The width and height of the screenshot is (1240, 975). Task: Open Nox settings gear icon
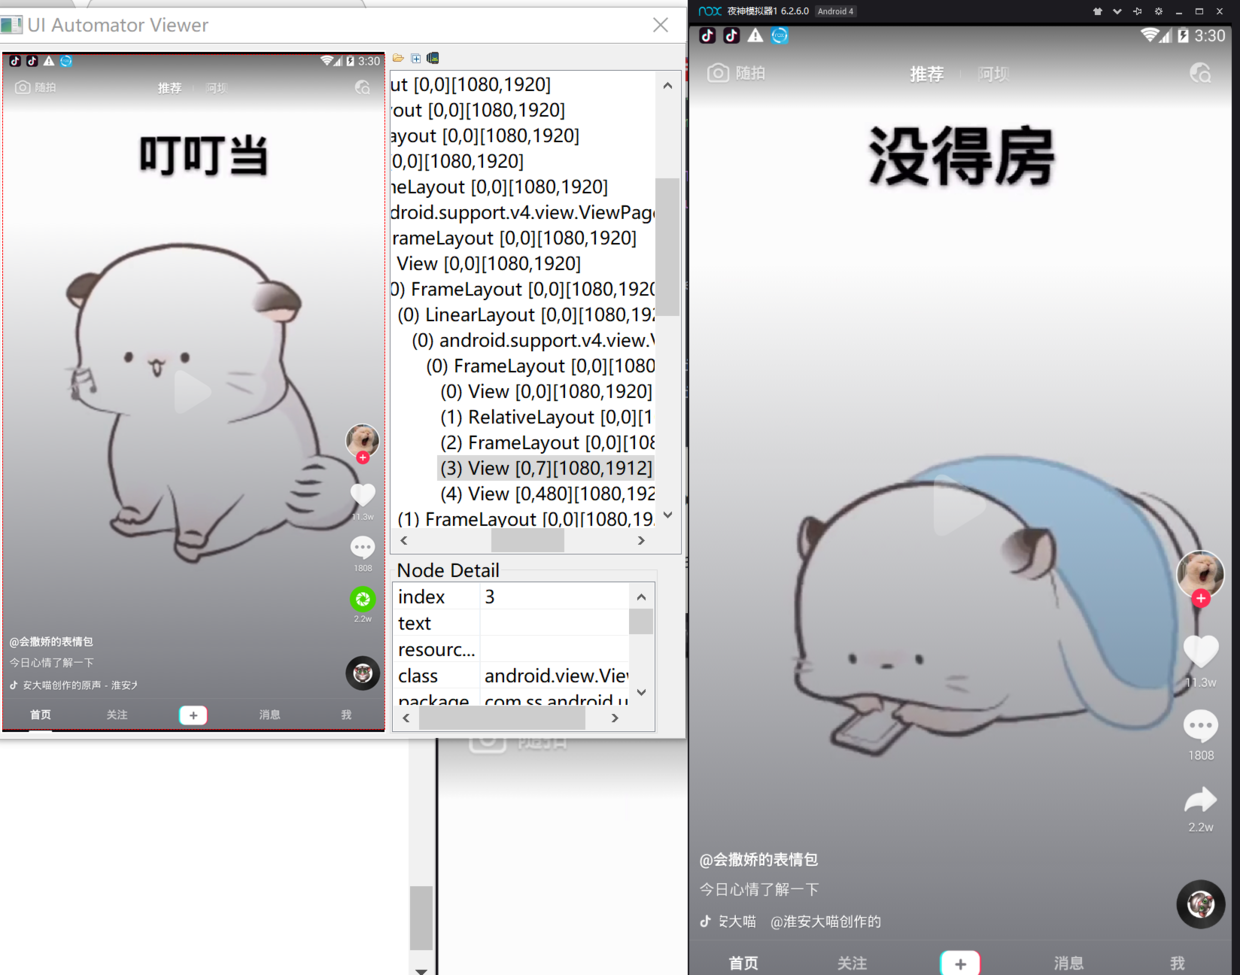(x=1159, y=11)
